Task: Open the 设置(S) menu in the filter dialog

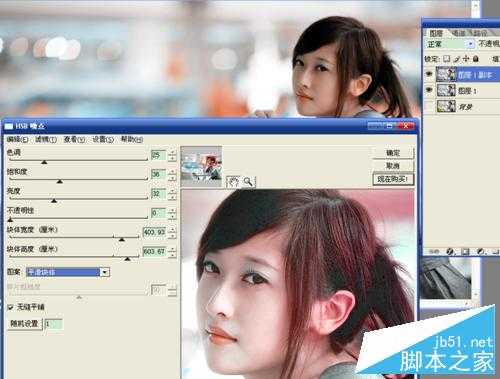Action: 103,139
